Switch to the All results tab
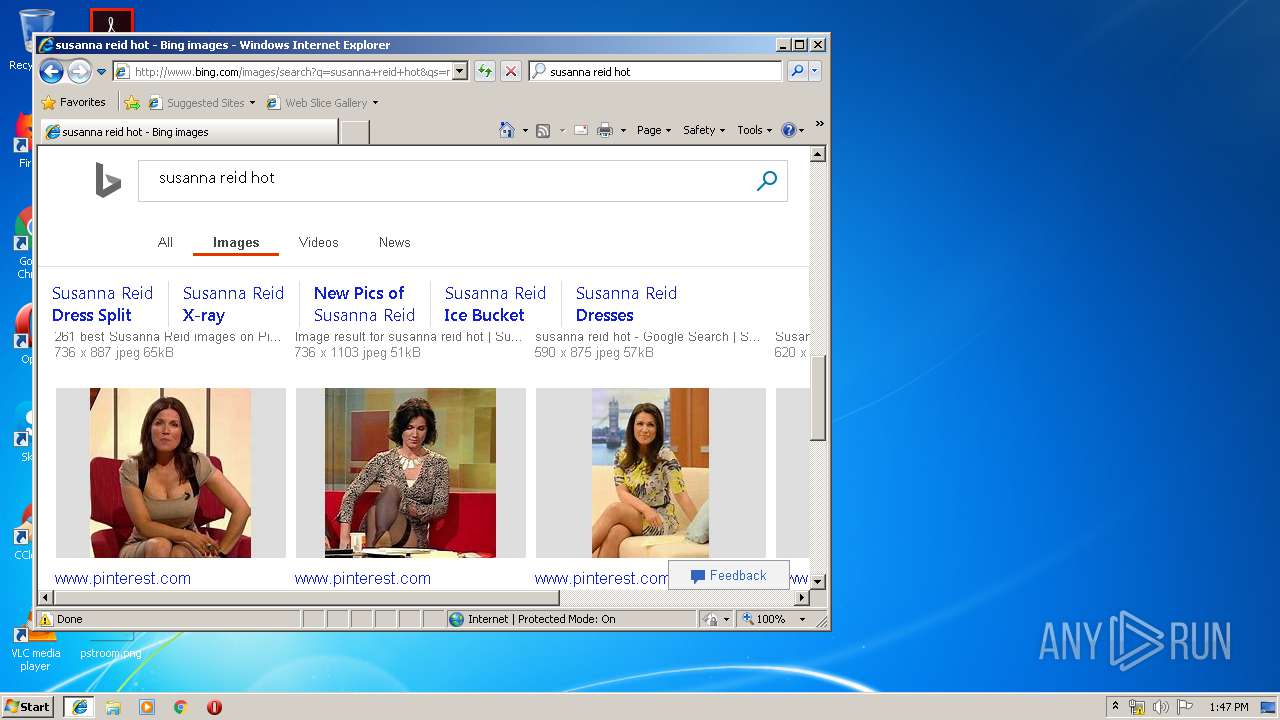Image resolution: width=1280 pixels, height=720 pixels. pos(165,242)
